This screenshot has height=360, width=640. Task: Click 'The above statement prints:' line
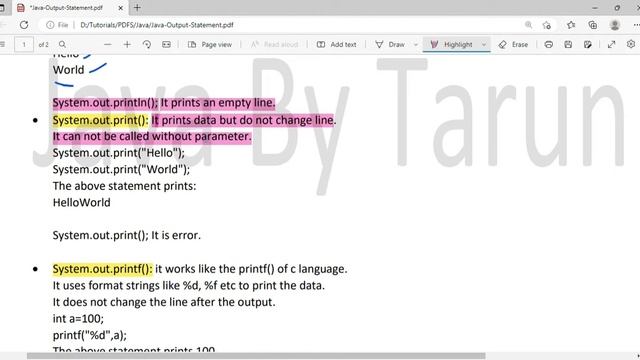point(124,186)
